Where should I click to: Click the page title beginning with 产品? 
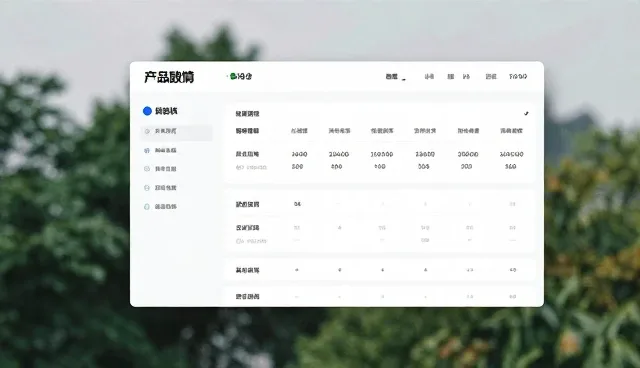169,77
